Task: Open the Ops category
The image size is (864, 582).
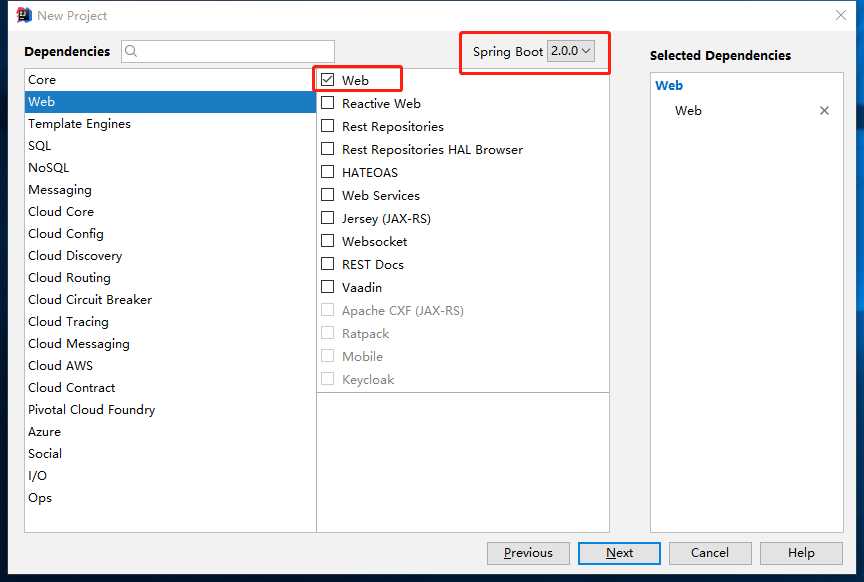Action: [x=170, y=498]
